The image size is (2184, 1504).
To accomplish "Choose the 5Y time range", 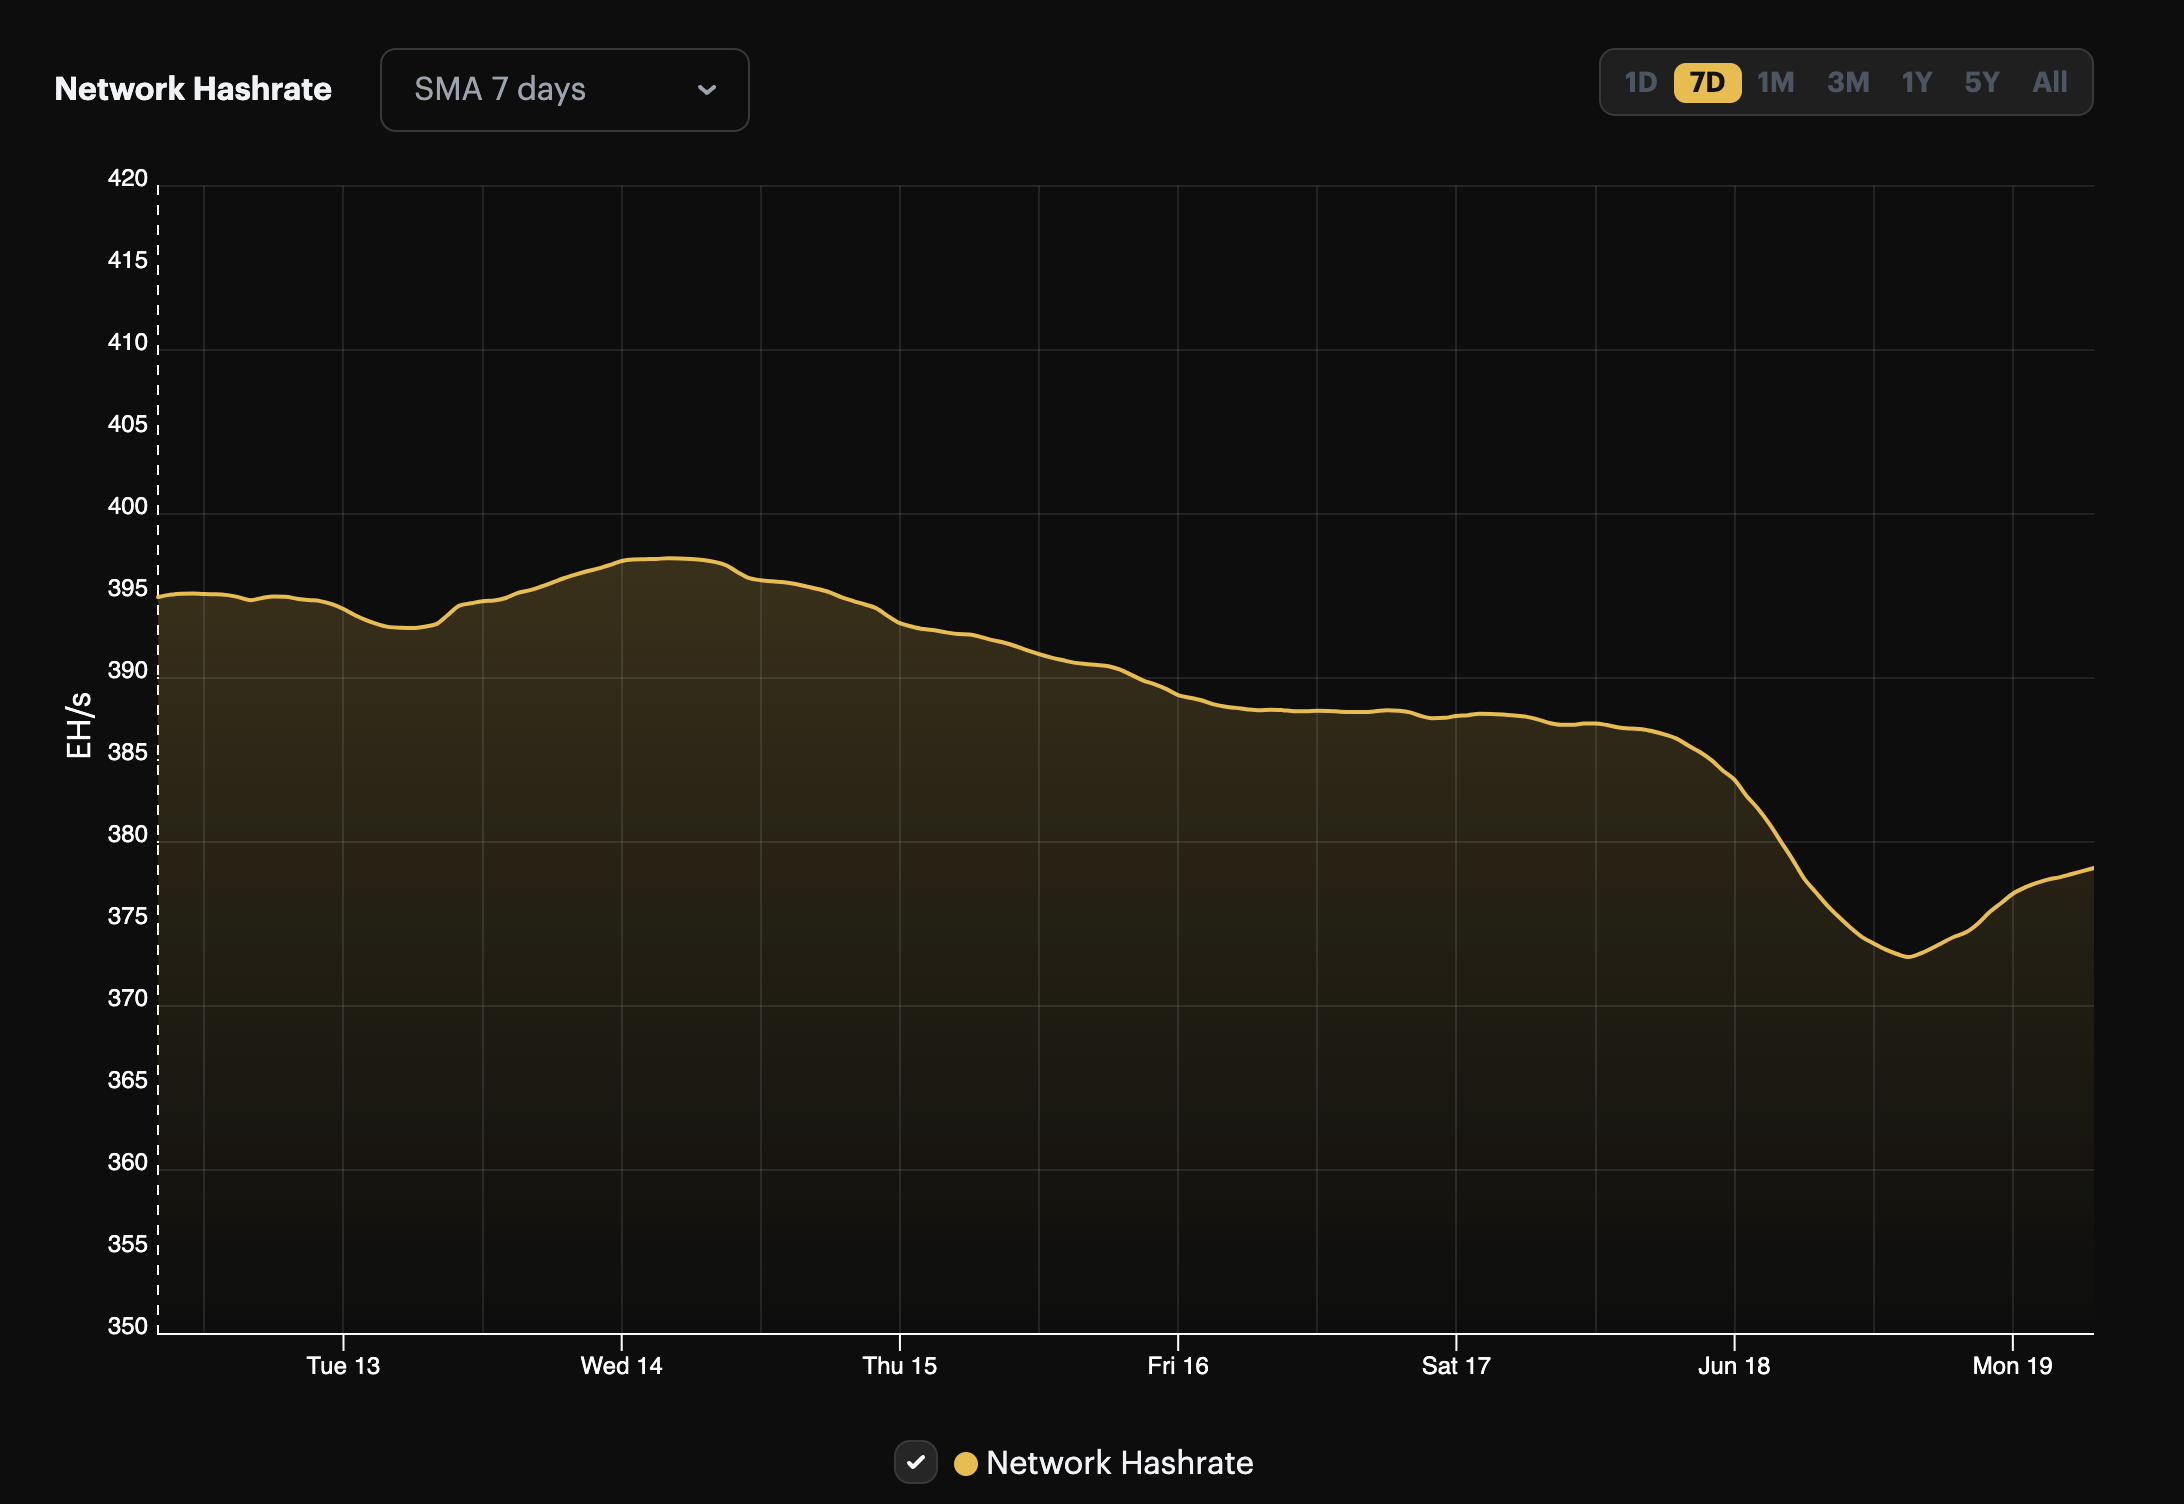I will (1981, 82).
